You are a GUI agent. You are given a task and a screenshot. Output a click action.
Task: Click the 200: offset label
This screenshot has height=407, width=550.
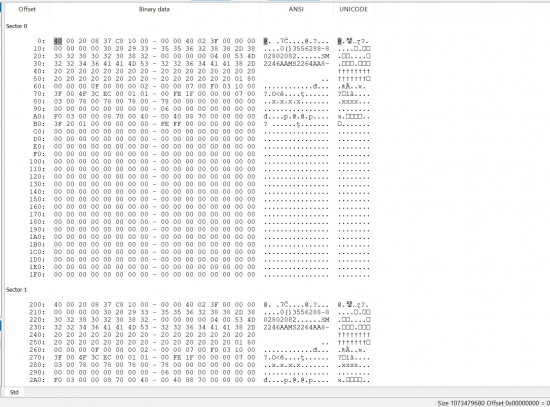pos(37,305)
